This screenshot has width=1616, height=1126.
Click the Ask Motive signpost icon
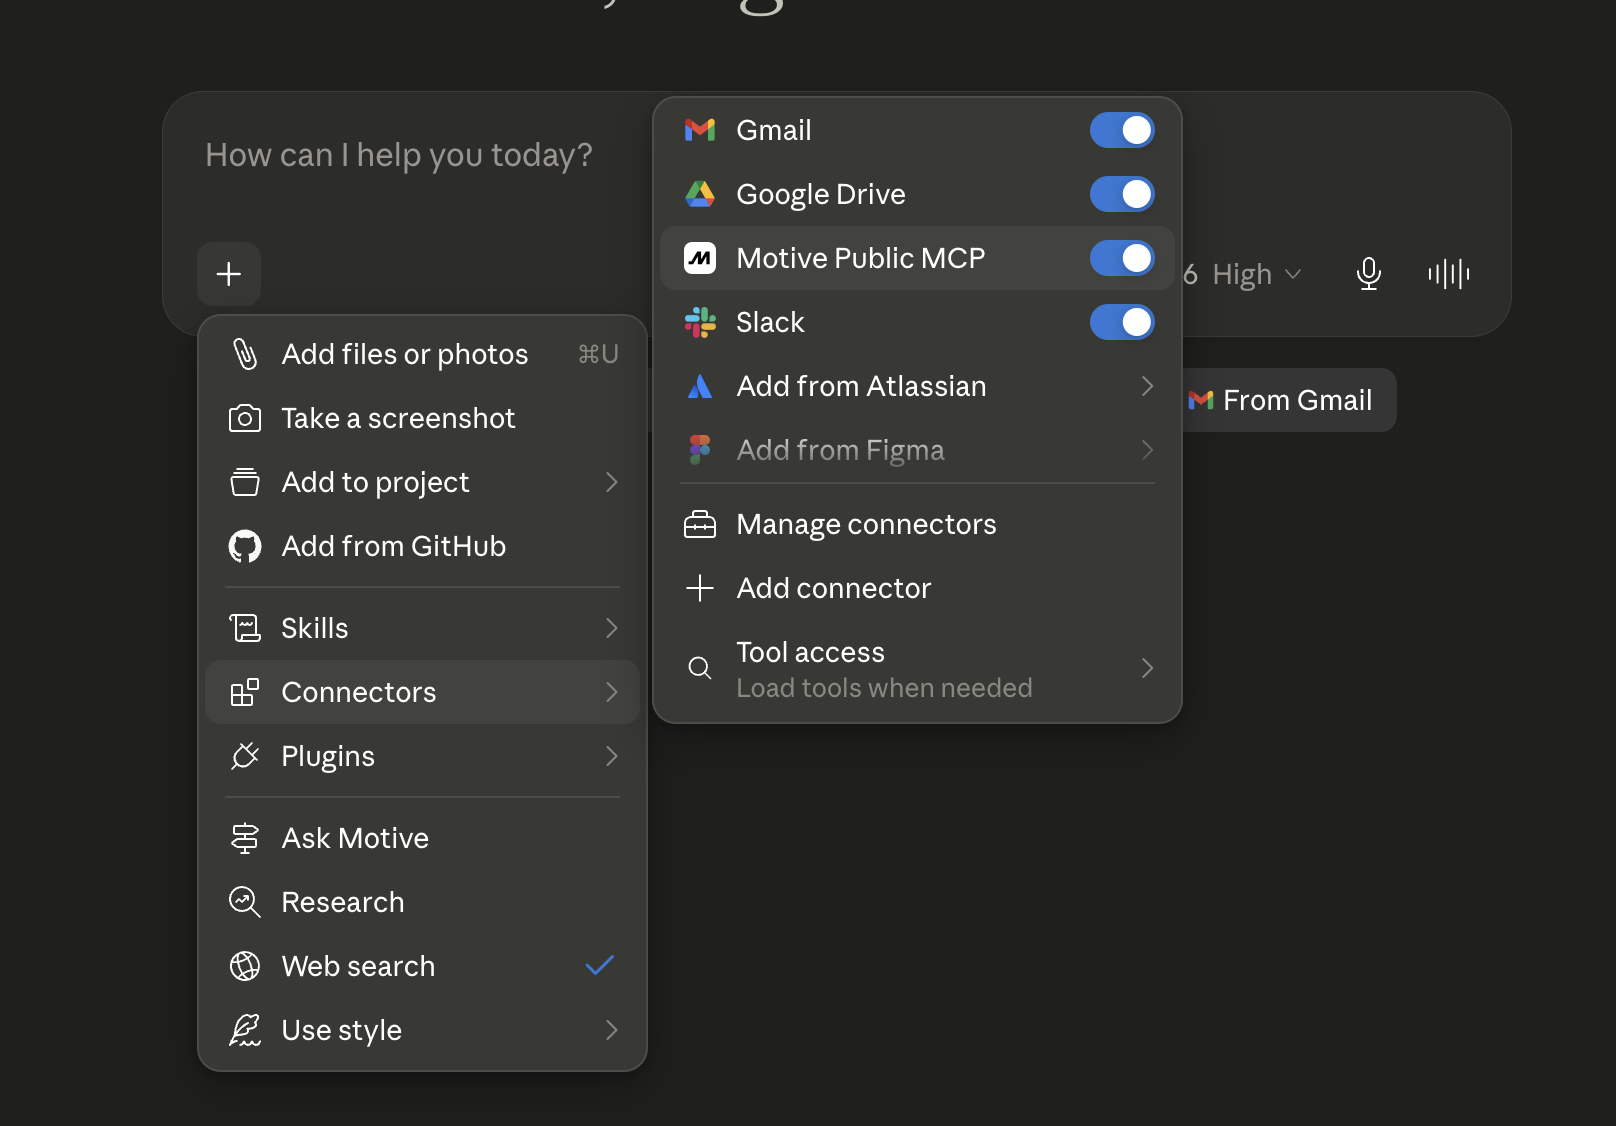coord(245,838)
